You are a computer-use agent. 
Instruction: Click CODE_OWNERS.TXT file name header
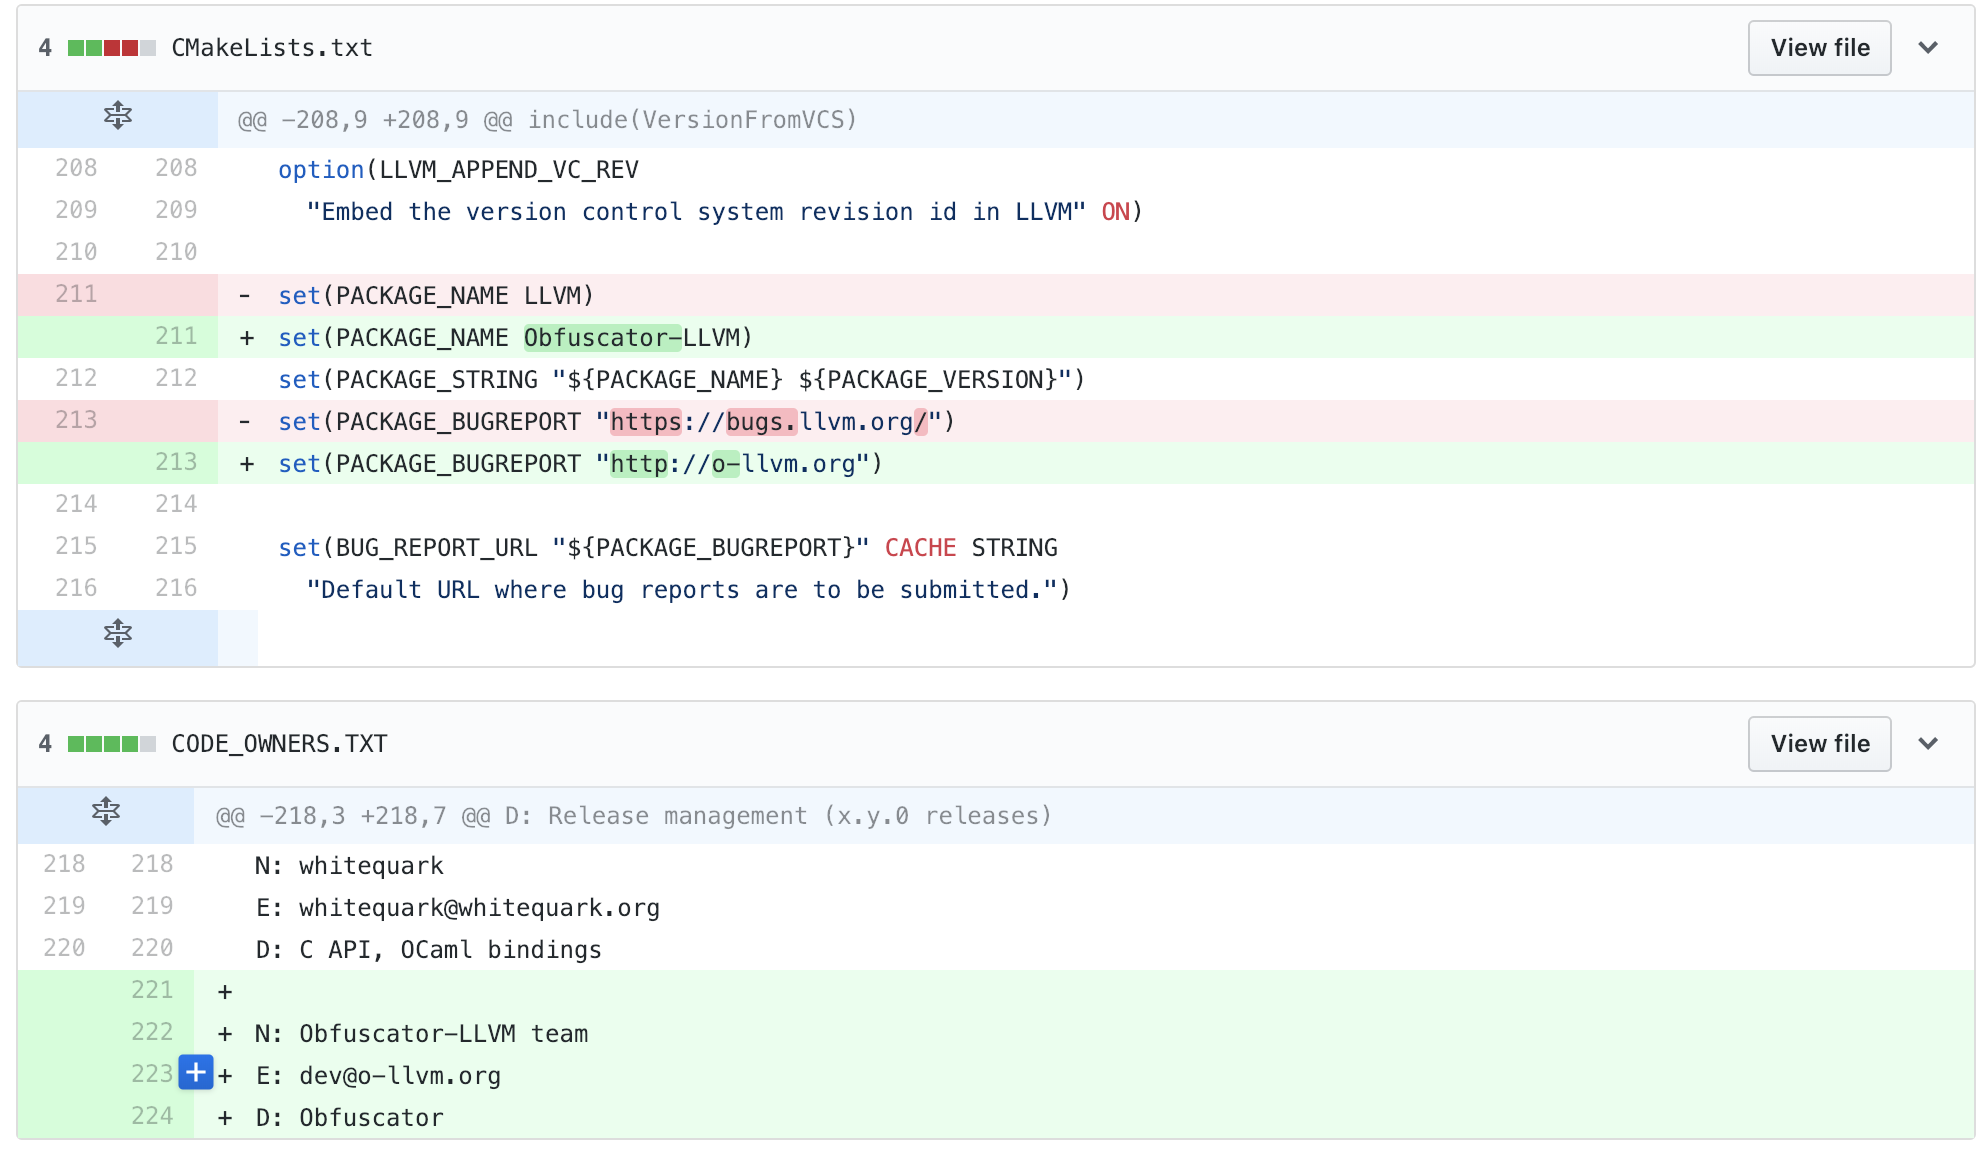click(279, 744)
